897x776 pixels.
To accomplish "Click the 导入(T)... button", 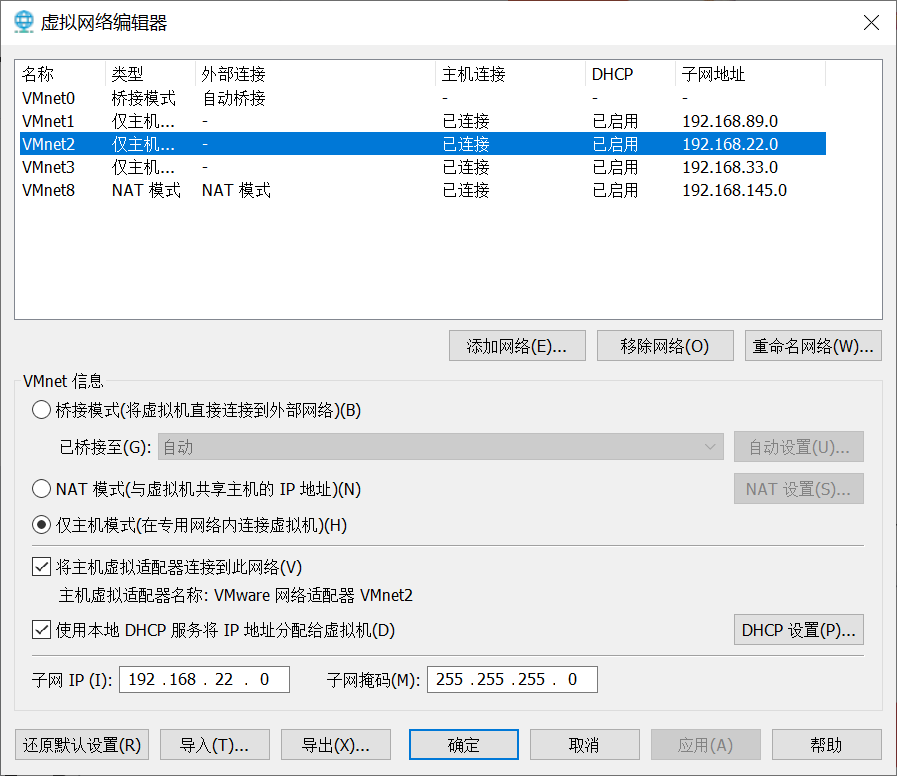I will click(x=215, y=745).
